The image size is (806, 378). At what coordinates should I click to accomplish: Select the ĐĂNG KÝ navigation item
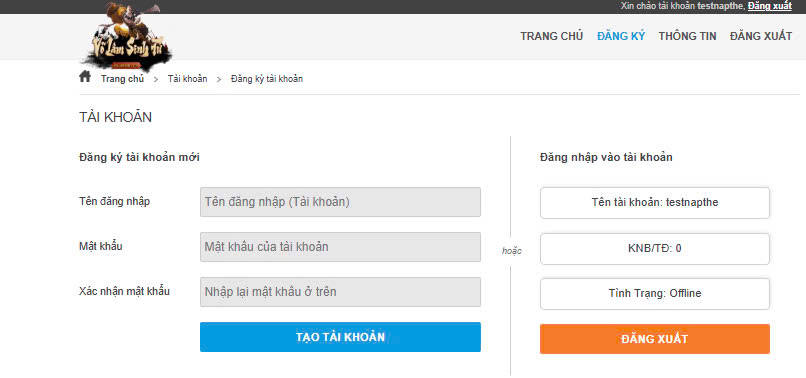pyautogui.click(x=620, y=37)
